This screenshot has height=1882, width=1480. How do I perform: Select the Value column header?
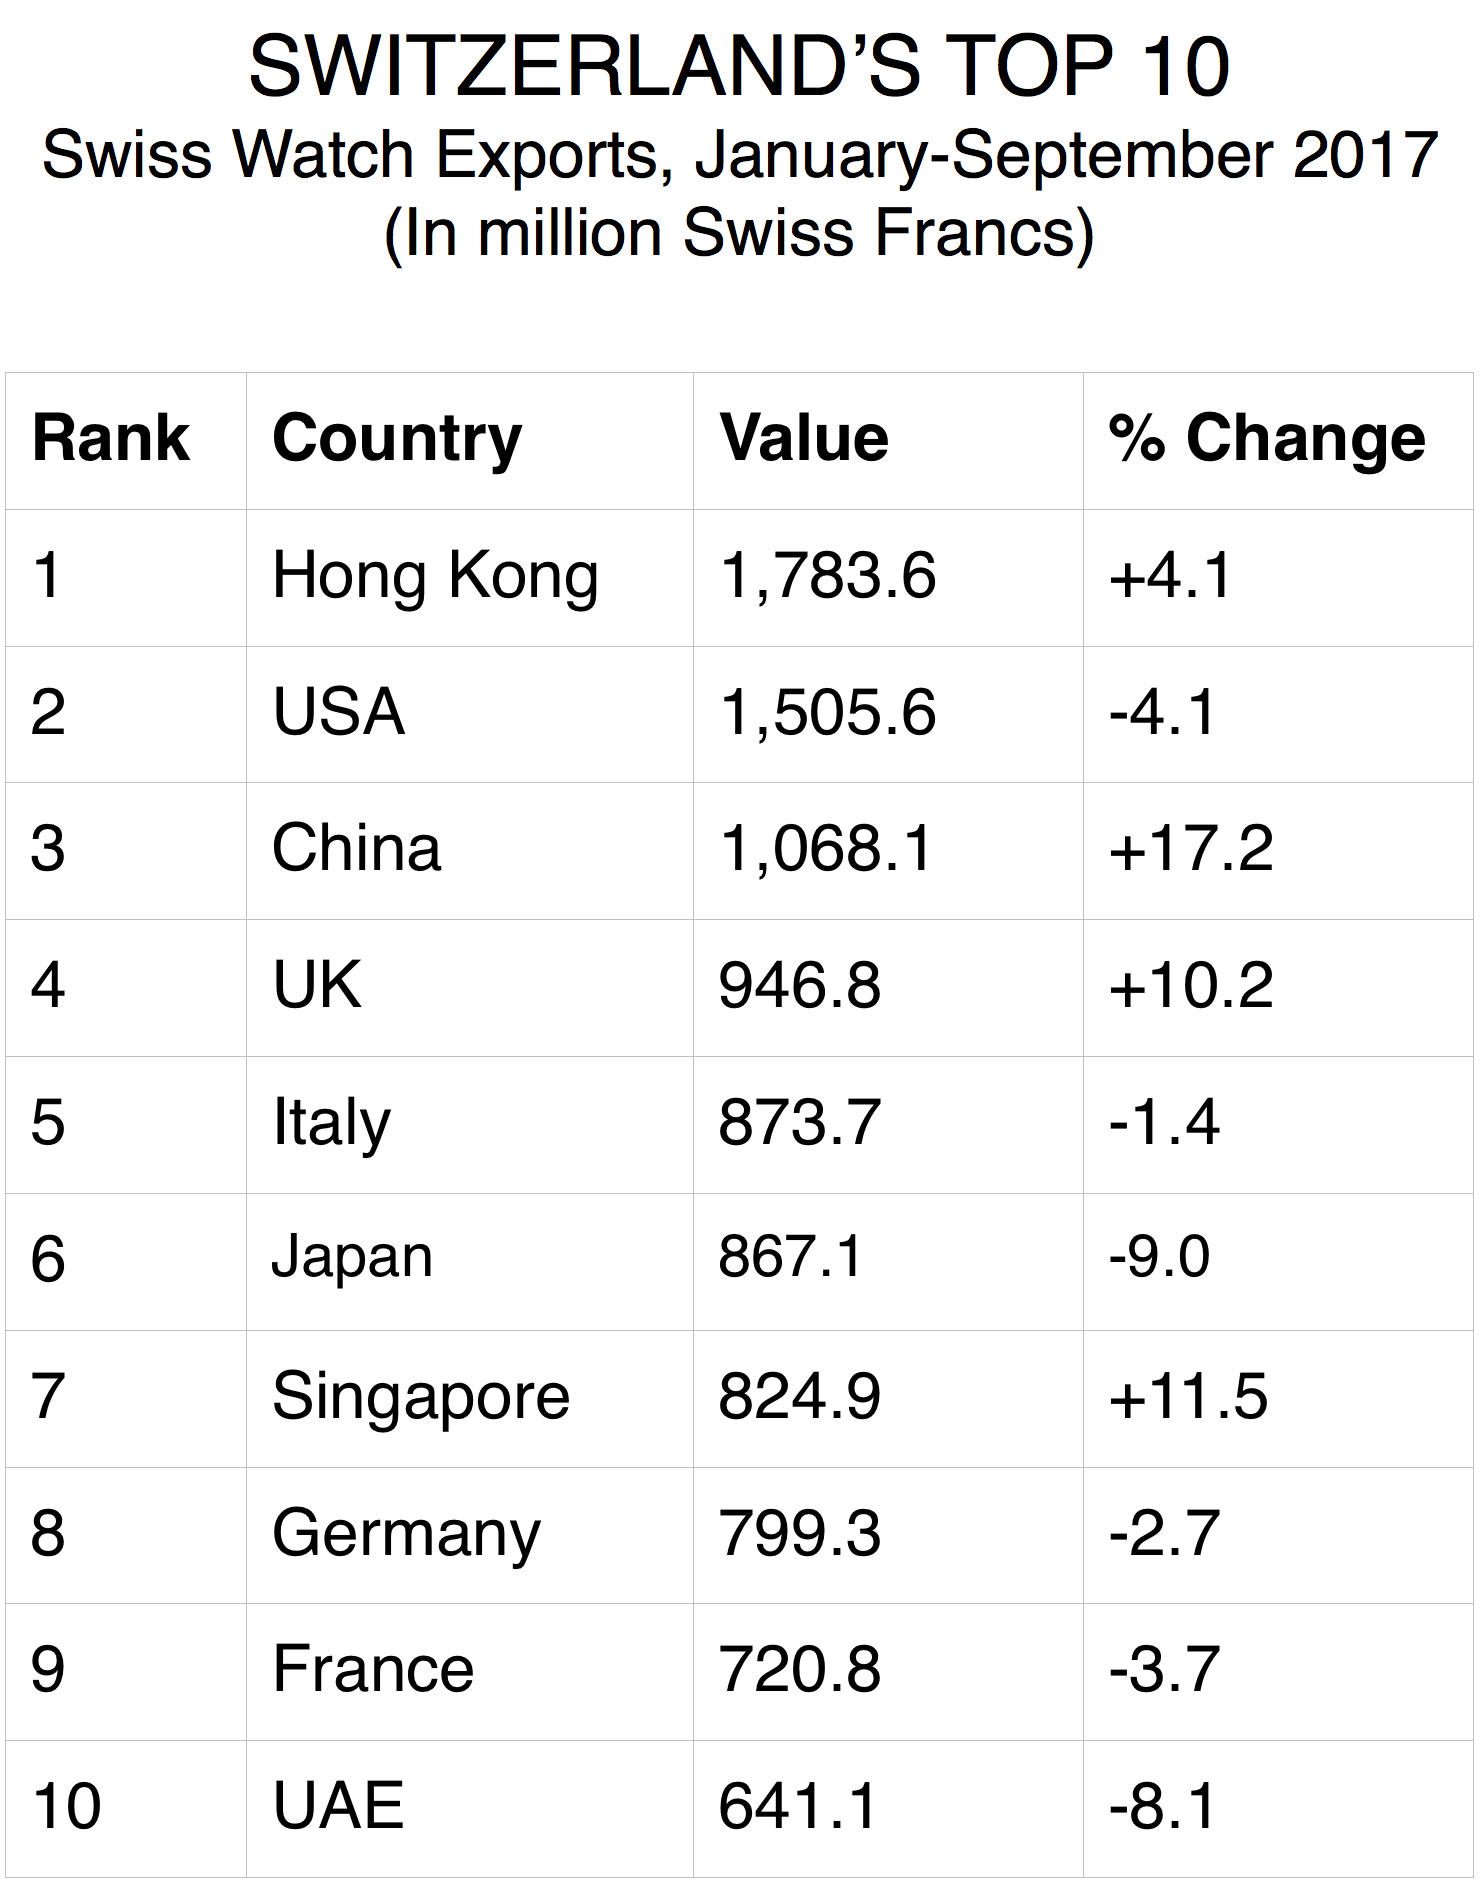pos(804,438)
